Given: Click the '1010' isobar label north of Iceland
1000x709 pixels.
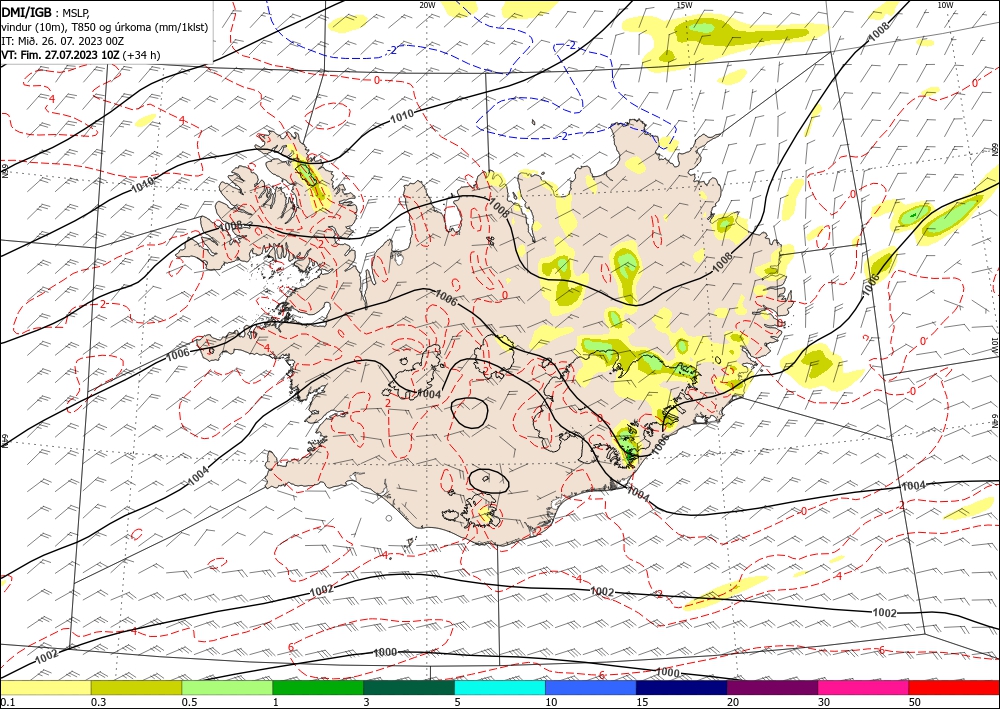Looking at the screenshot, I should pos(402,115).
